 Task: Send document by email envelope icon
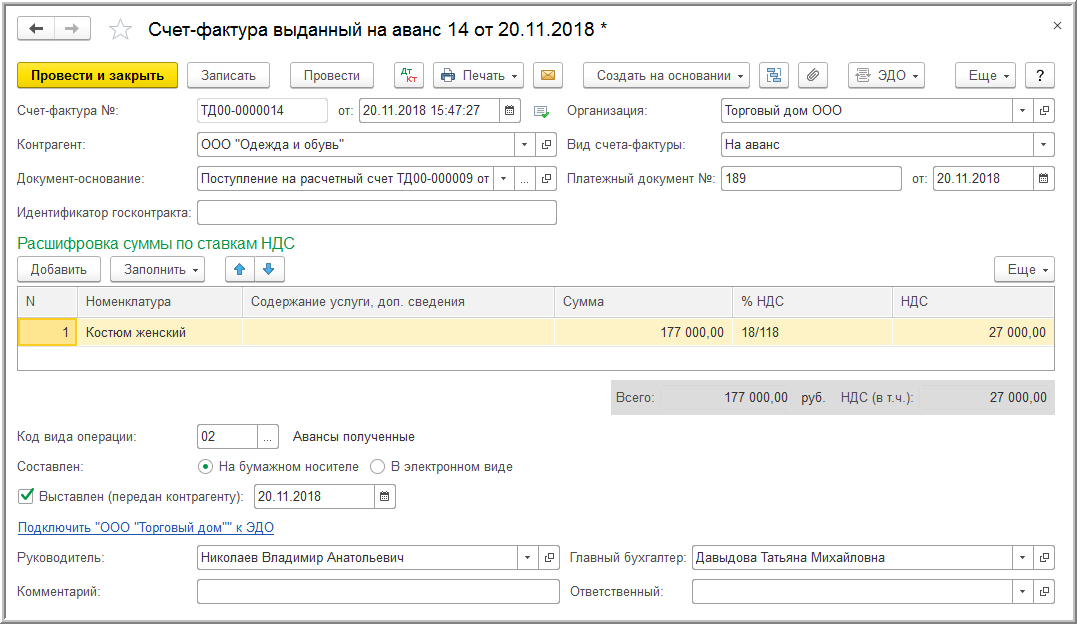pos(547,76)
